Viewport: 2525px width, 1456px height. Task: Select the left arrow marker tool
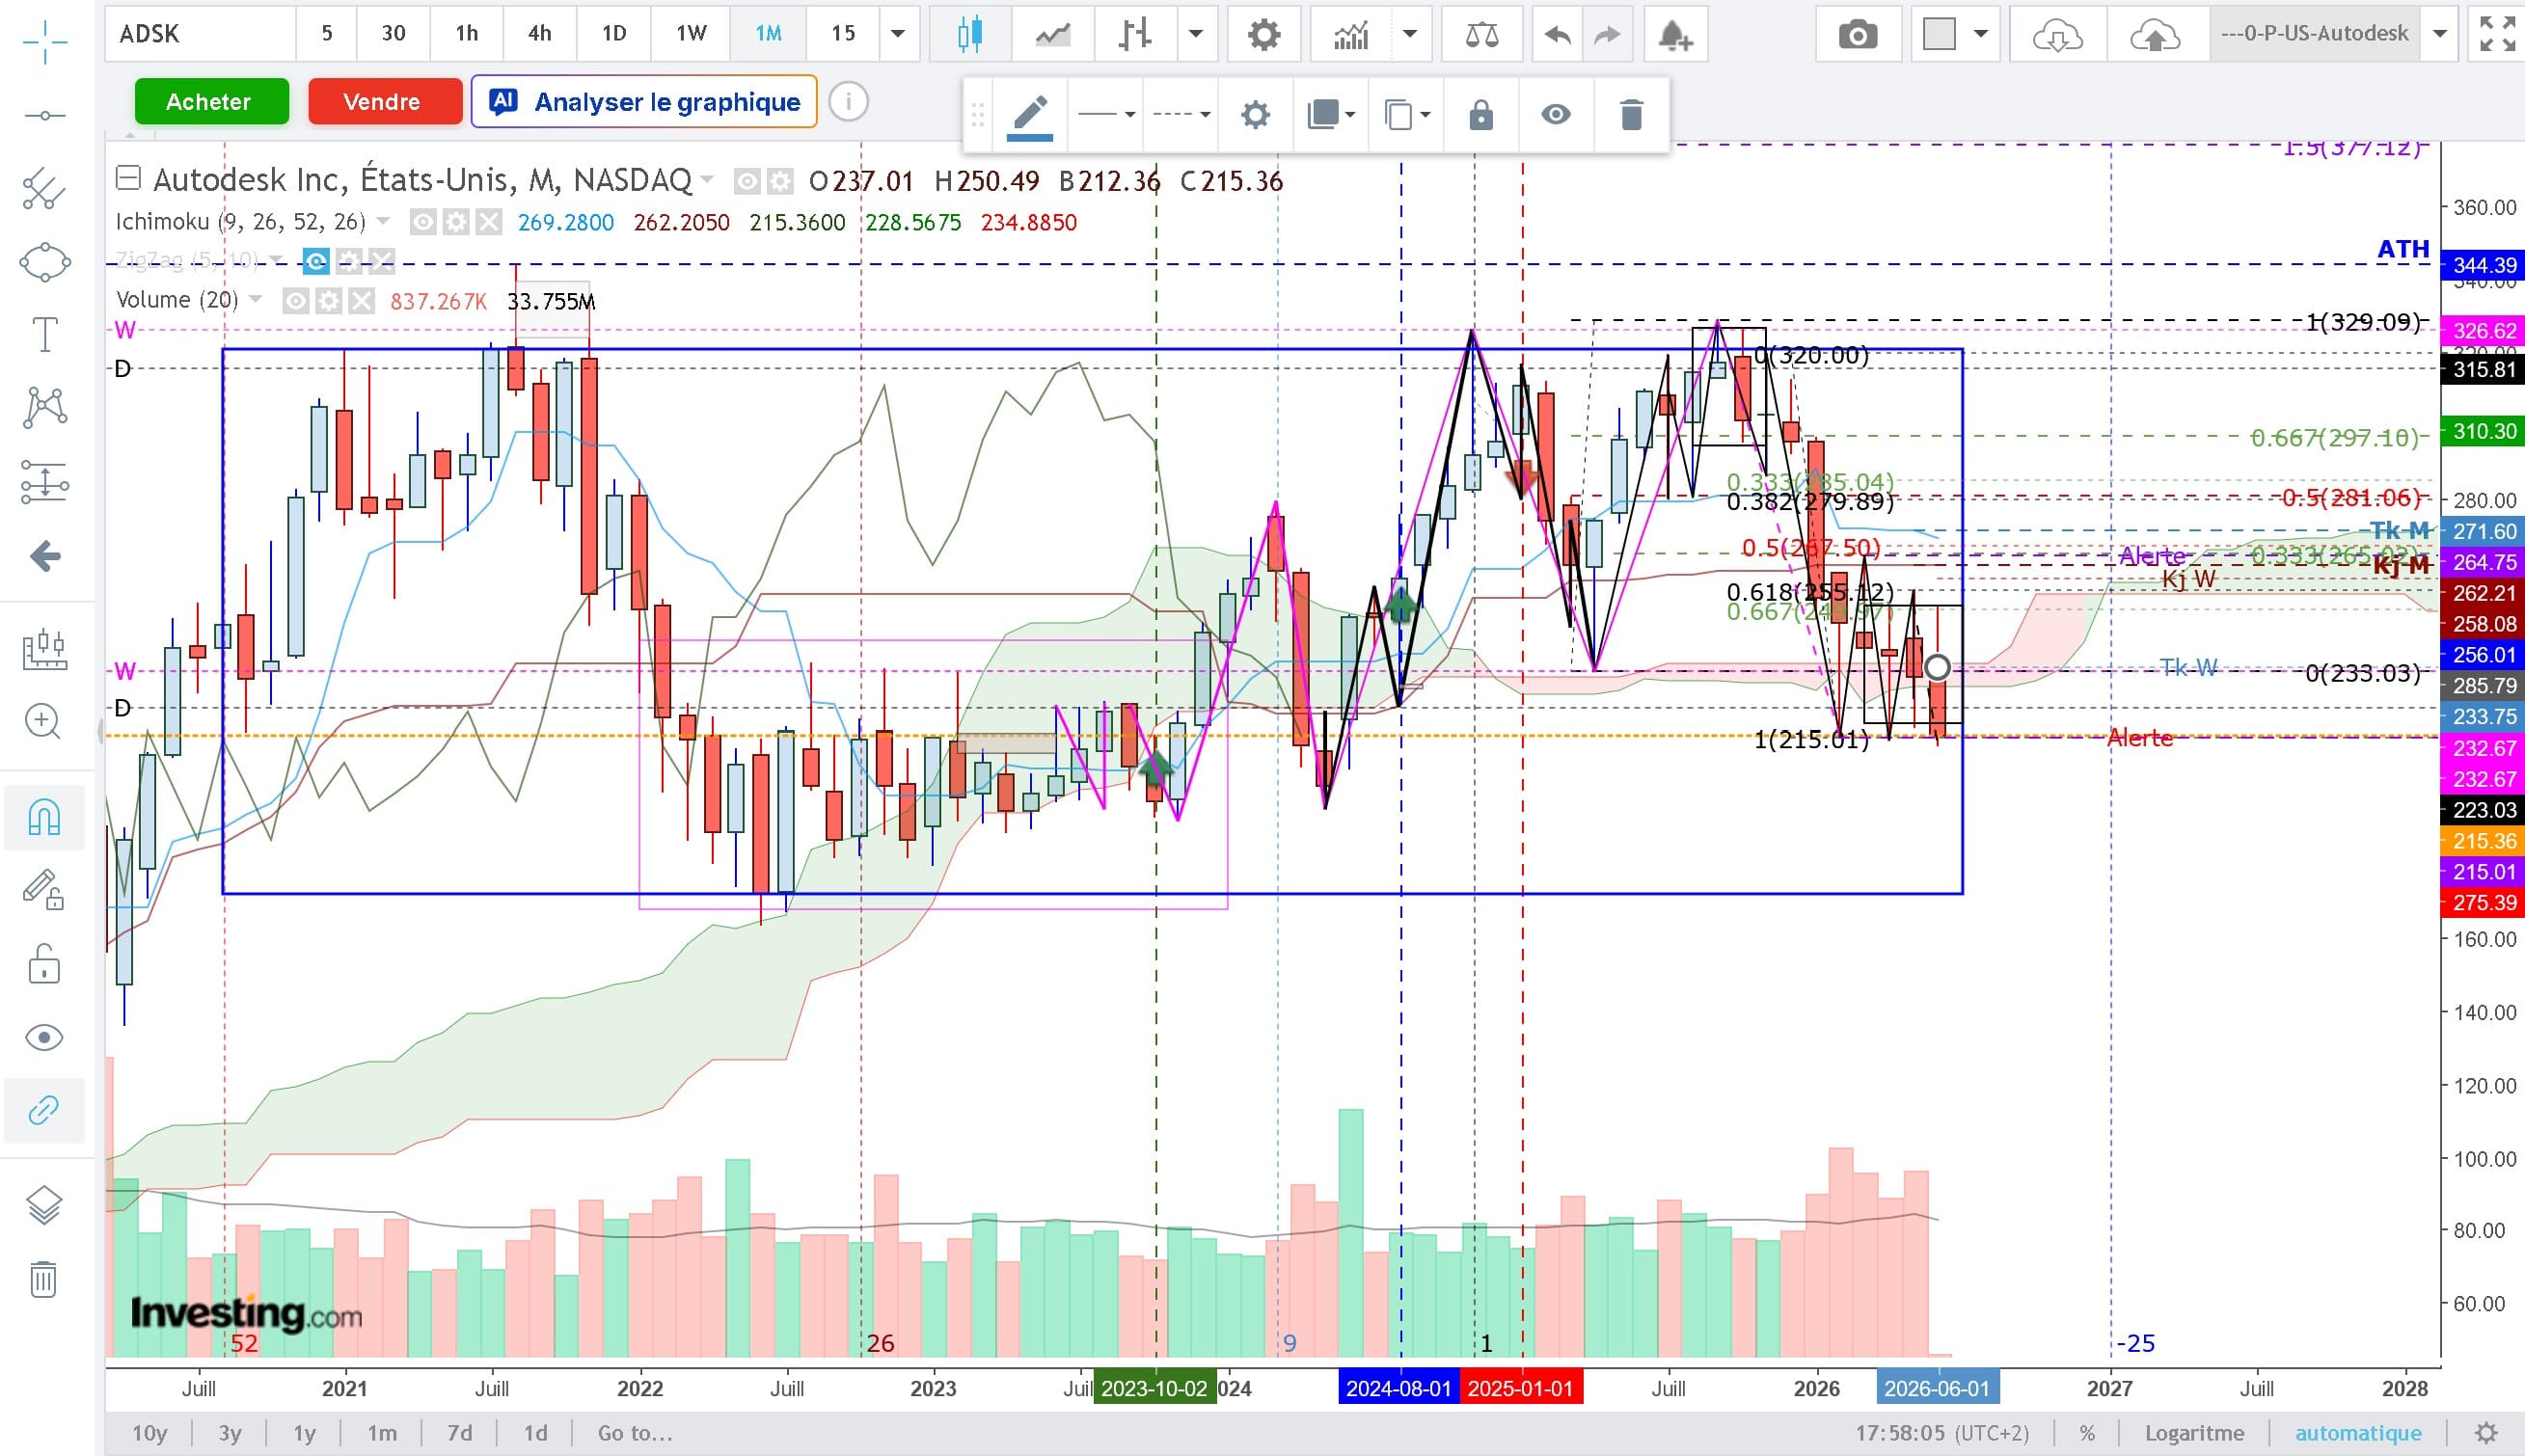44,556
